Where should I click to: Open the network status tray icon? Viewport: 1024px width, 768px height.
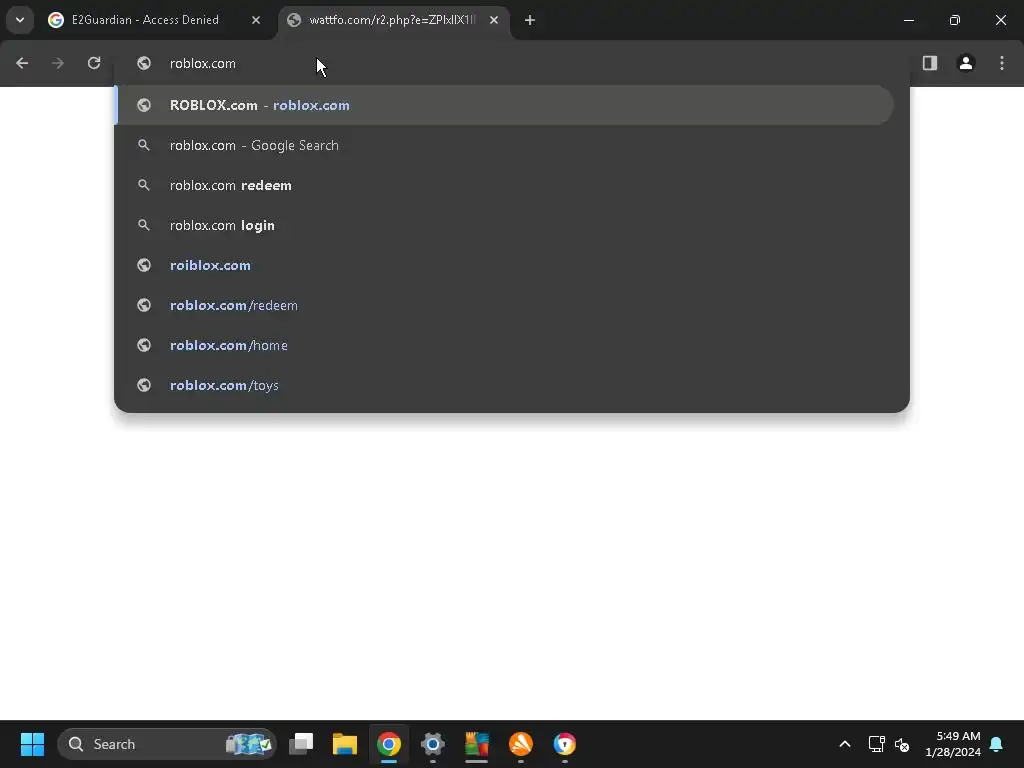click(x=876, y=744)
